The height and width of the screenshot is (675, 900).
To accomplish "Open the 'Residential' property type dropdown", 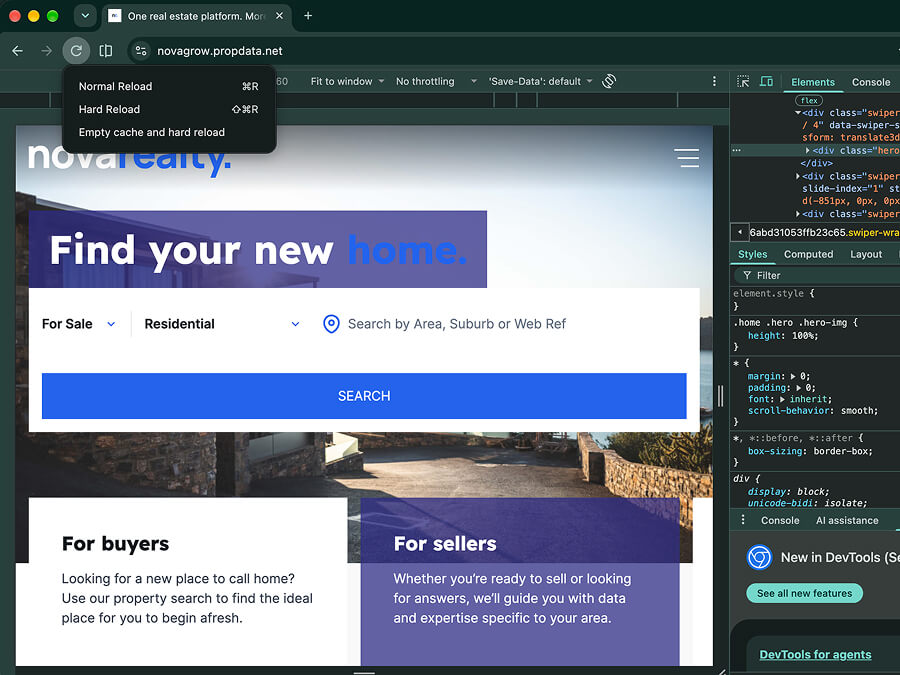I will [222, 324].
